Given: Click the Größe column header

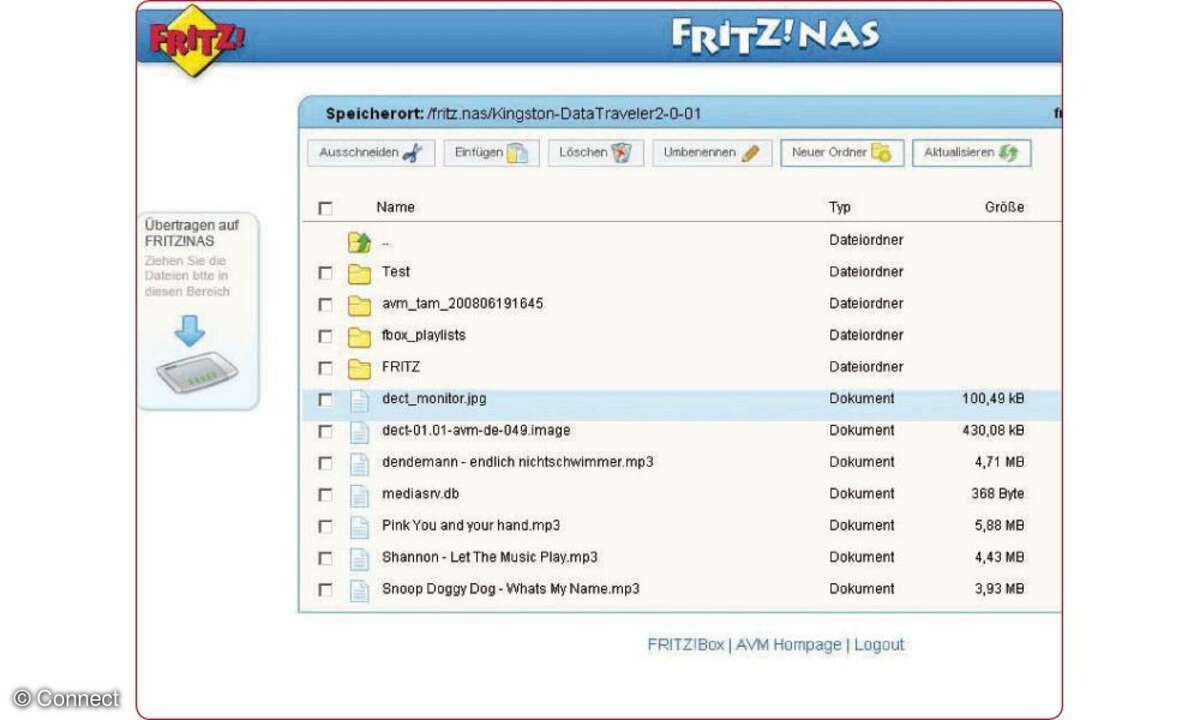Looking at the screenshot, I should coord(1004,207).
